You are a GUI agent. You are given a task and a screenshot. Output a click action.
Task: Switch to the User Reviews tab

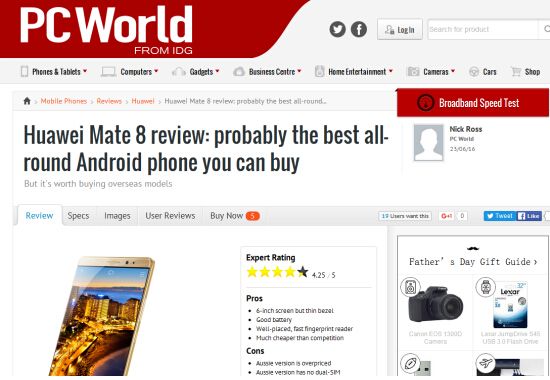pyautogui.click(x=170, y=216)
